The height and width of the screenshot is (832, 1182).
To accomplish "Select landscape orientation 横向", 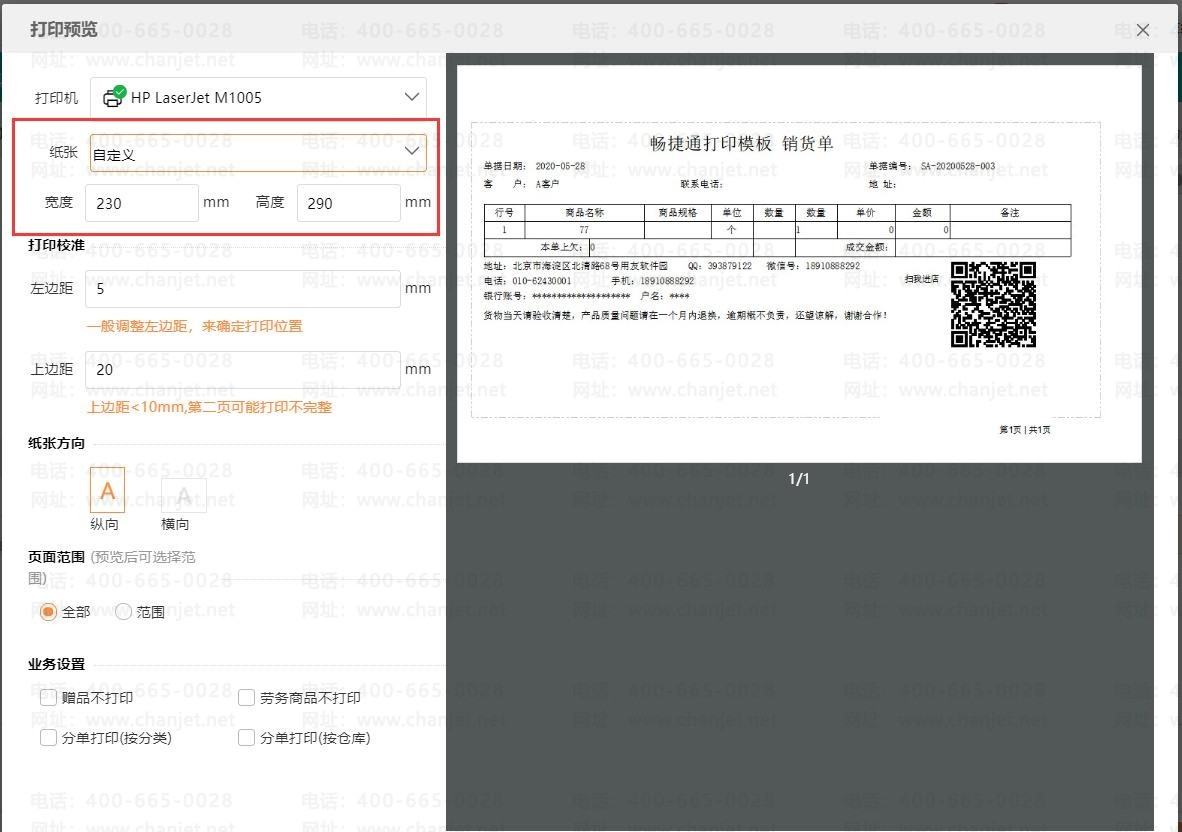I will 183,495.
